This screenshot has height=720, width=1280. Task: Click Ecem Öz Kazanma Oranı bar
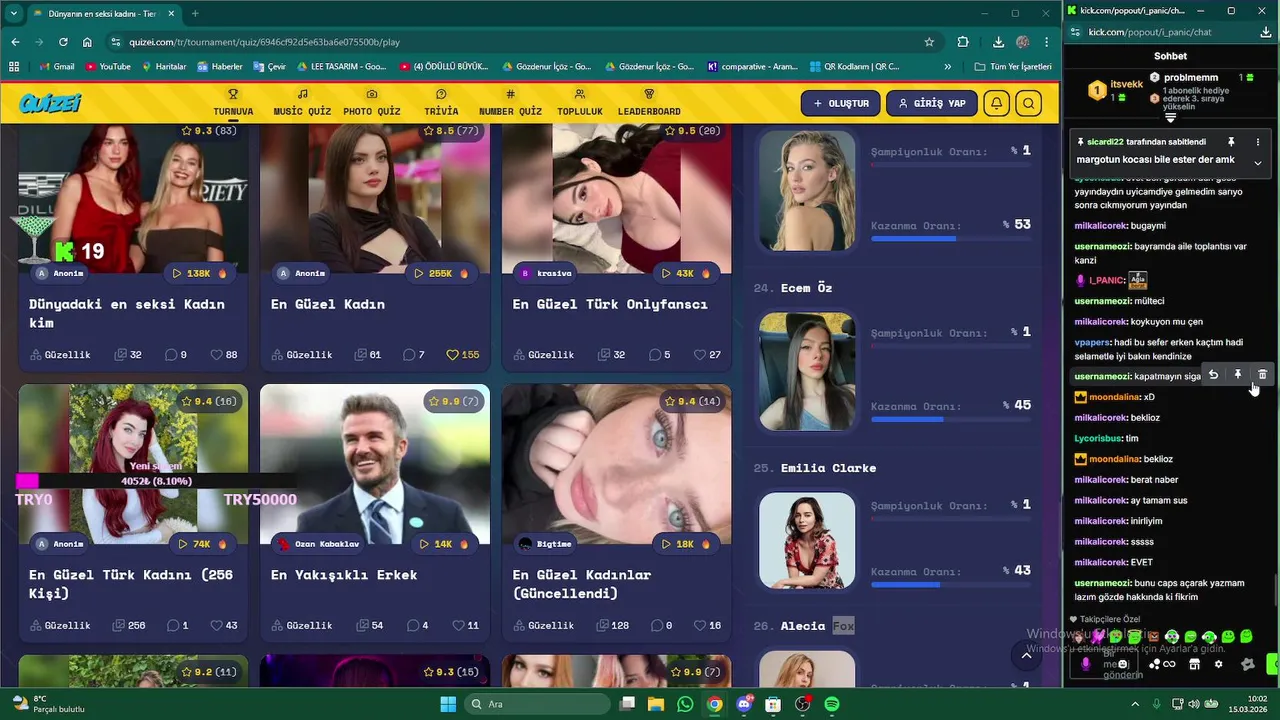pyautogui.click(x=950, y=420)
